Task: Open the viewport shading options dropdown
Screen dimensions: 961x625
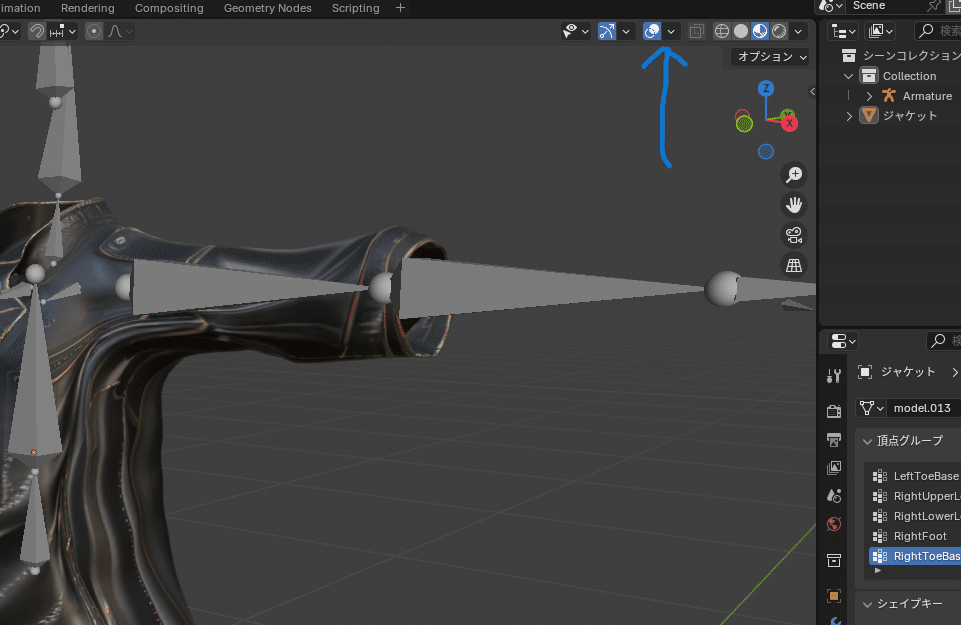Action: [798, 31]
